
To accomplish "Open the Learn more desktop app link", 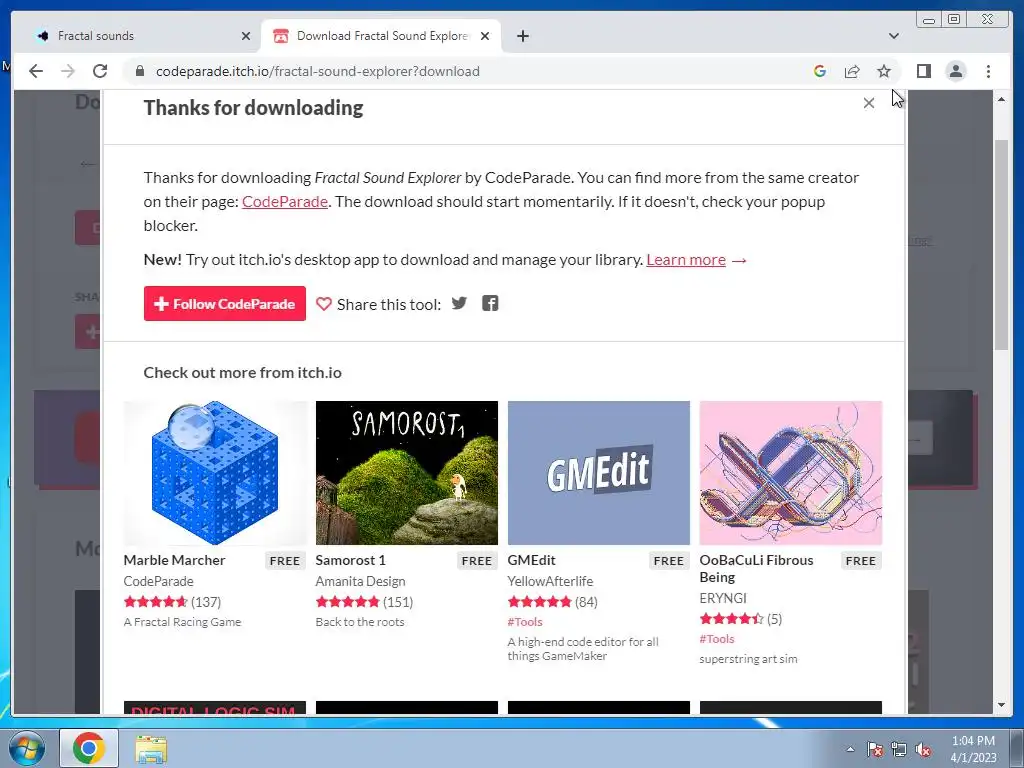I will (686, 260).
